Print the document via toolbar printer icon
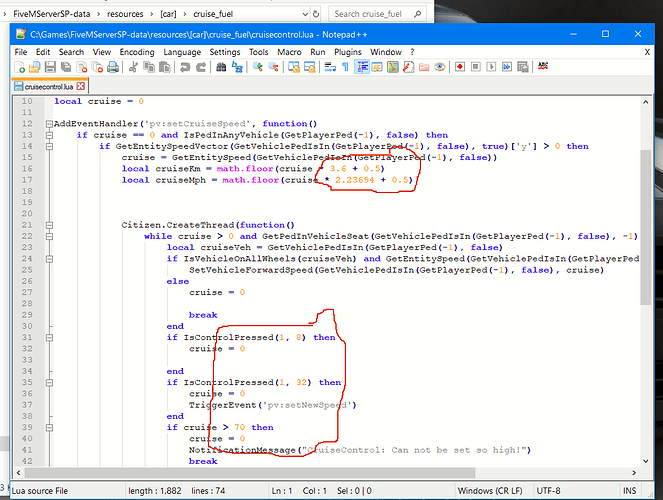Image resolution: width=663 pixels, height=500 pixels. (113, 67)
